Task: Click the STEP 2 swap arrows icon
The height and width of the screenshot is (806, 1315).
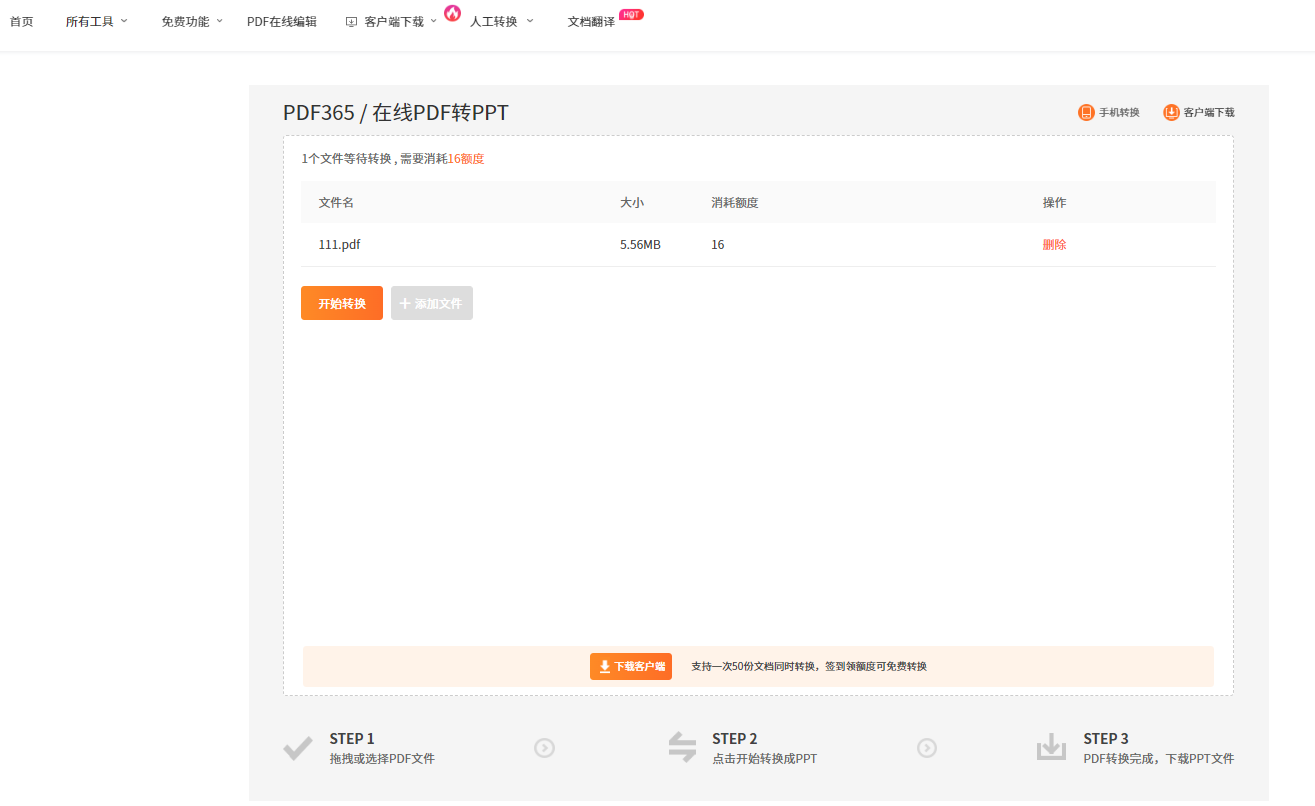Action: (x=682, y=747)
